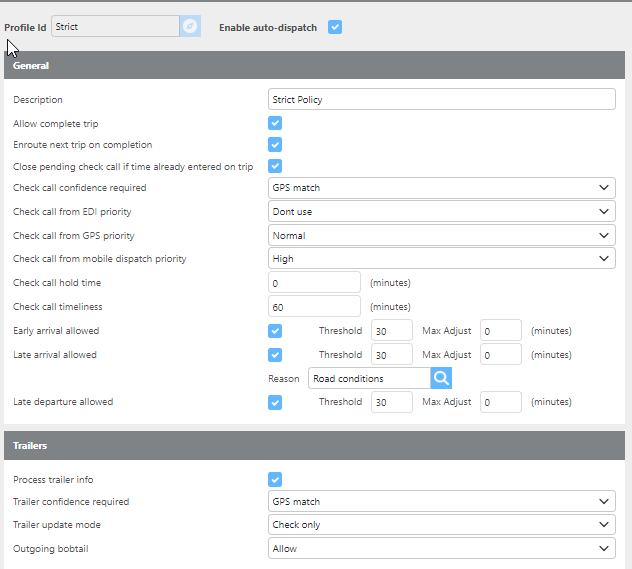Open Trailer update mode dropdown

[x=441, y=525]
